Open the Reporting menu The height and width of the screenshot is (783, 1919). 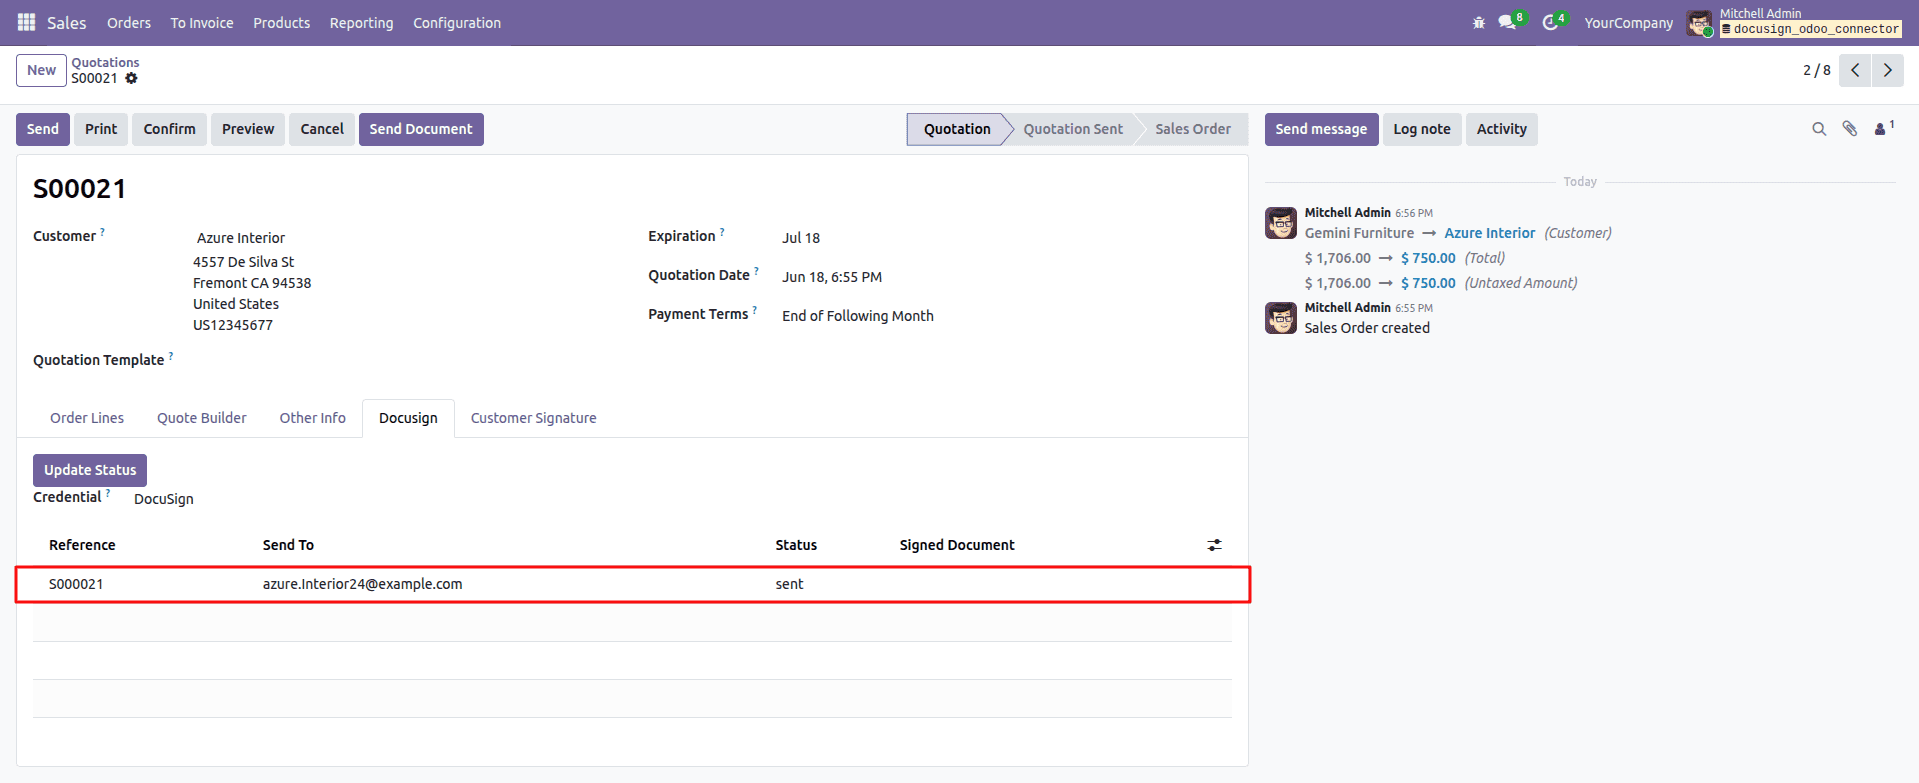(361, 22)
